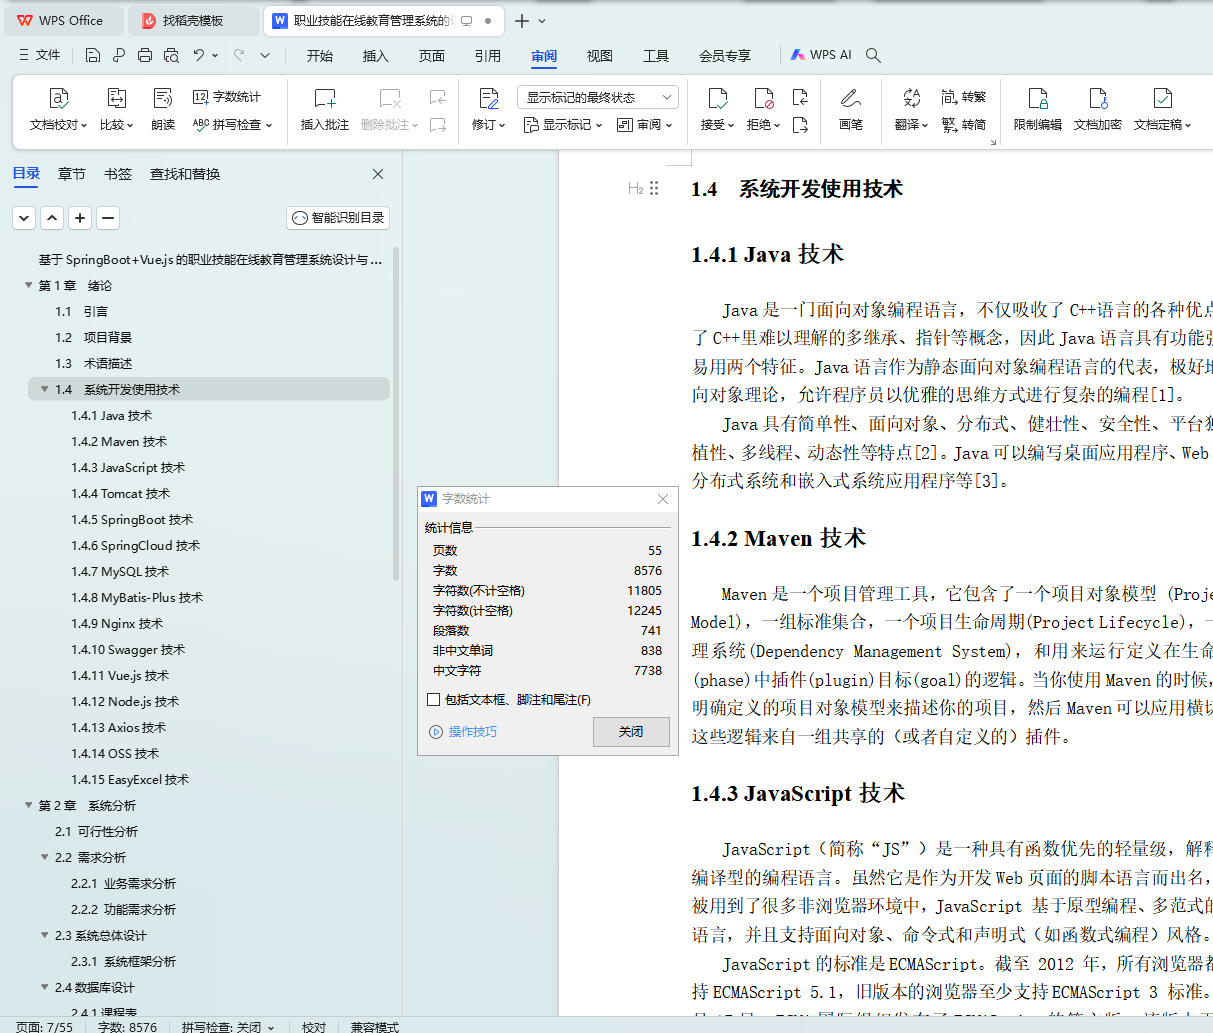
Task: Collapse the 第1章 绪论 tree node
Action: tap(29, 286)
